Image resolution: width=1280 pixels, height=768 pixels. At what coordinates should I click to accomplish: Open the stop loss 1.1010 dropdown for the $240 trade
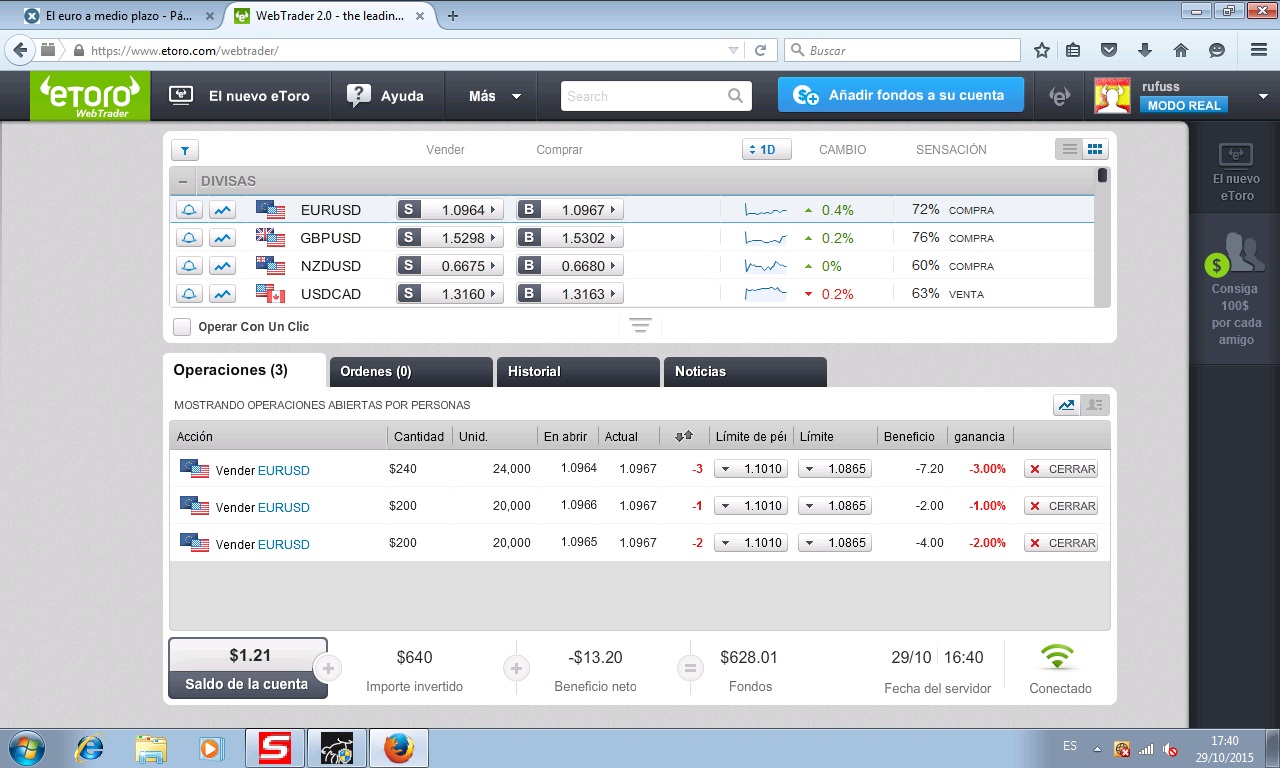pyautogui.click(x=751, y=469)
